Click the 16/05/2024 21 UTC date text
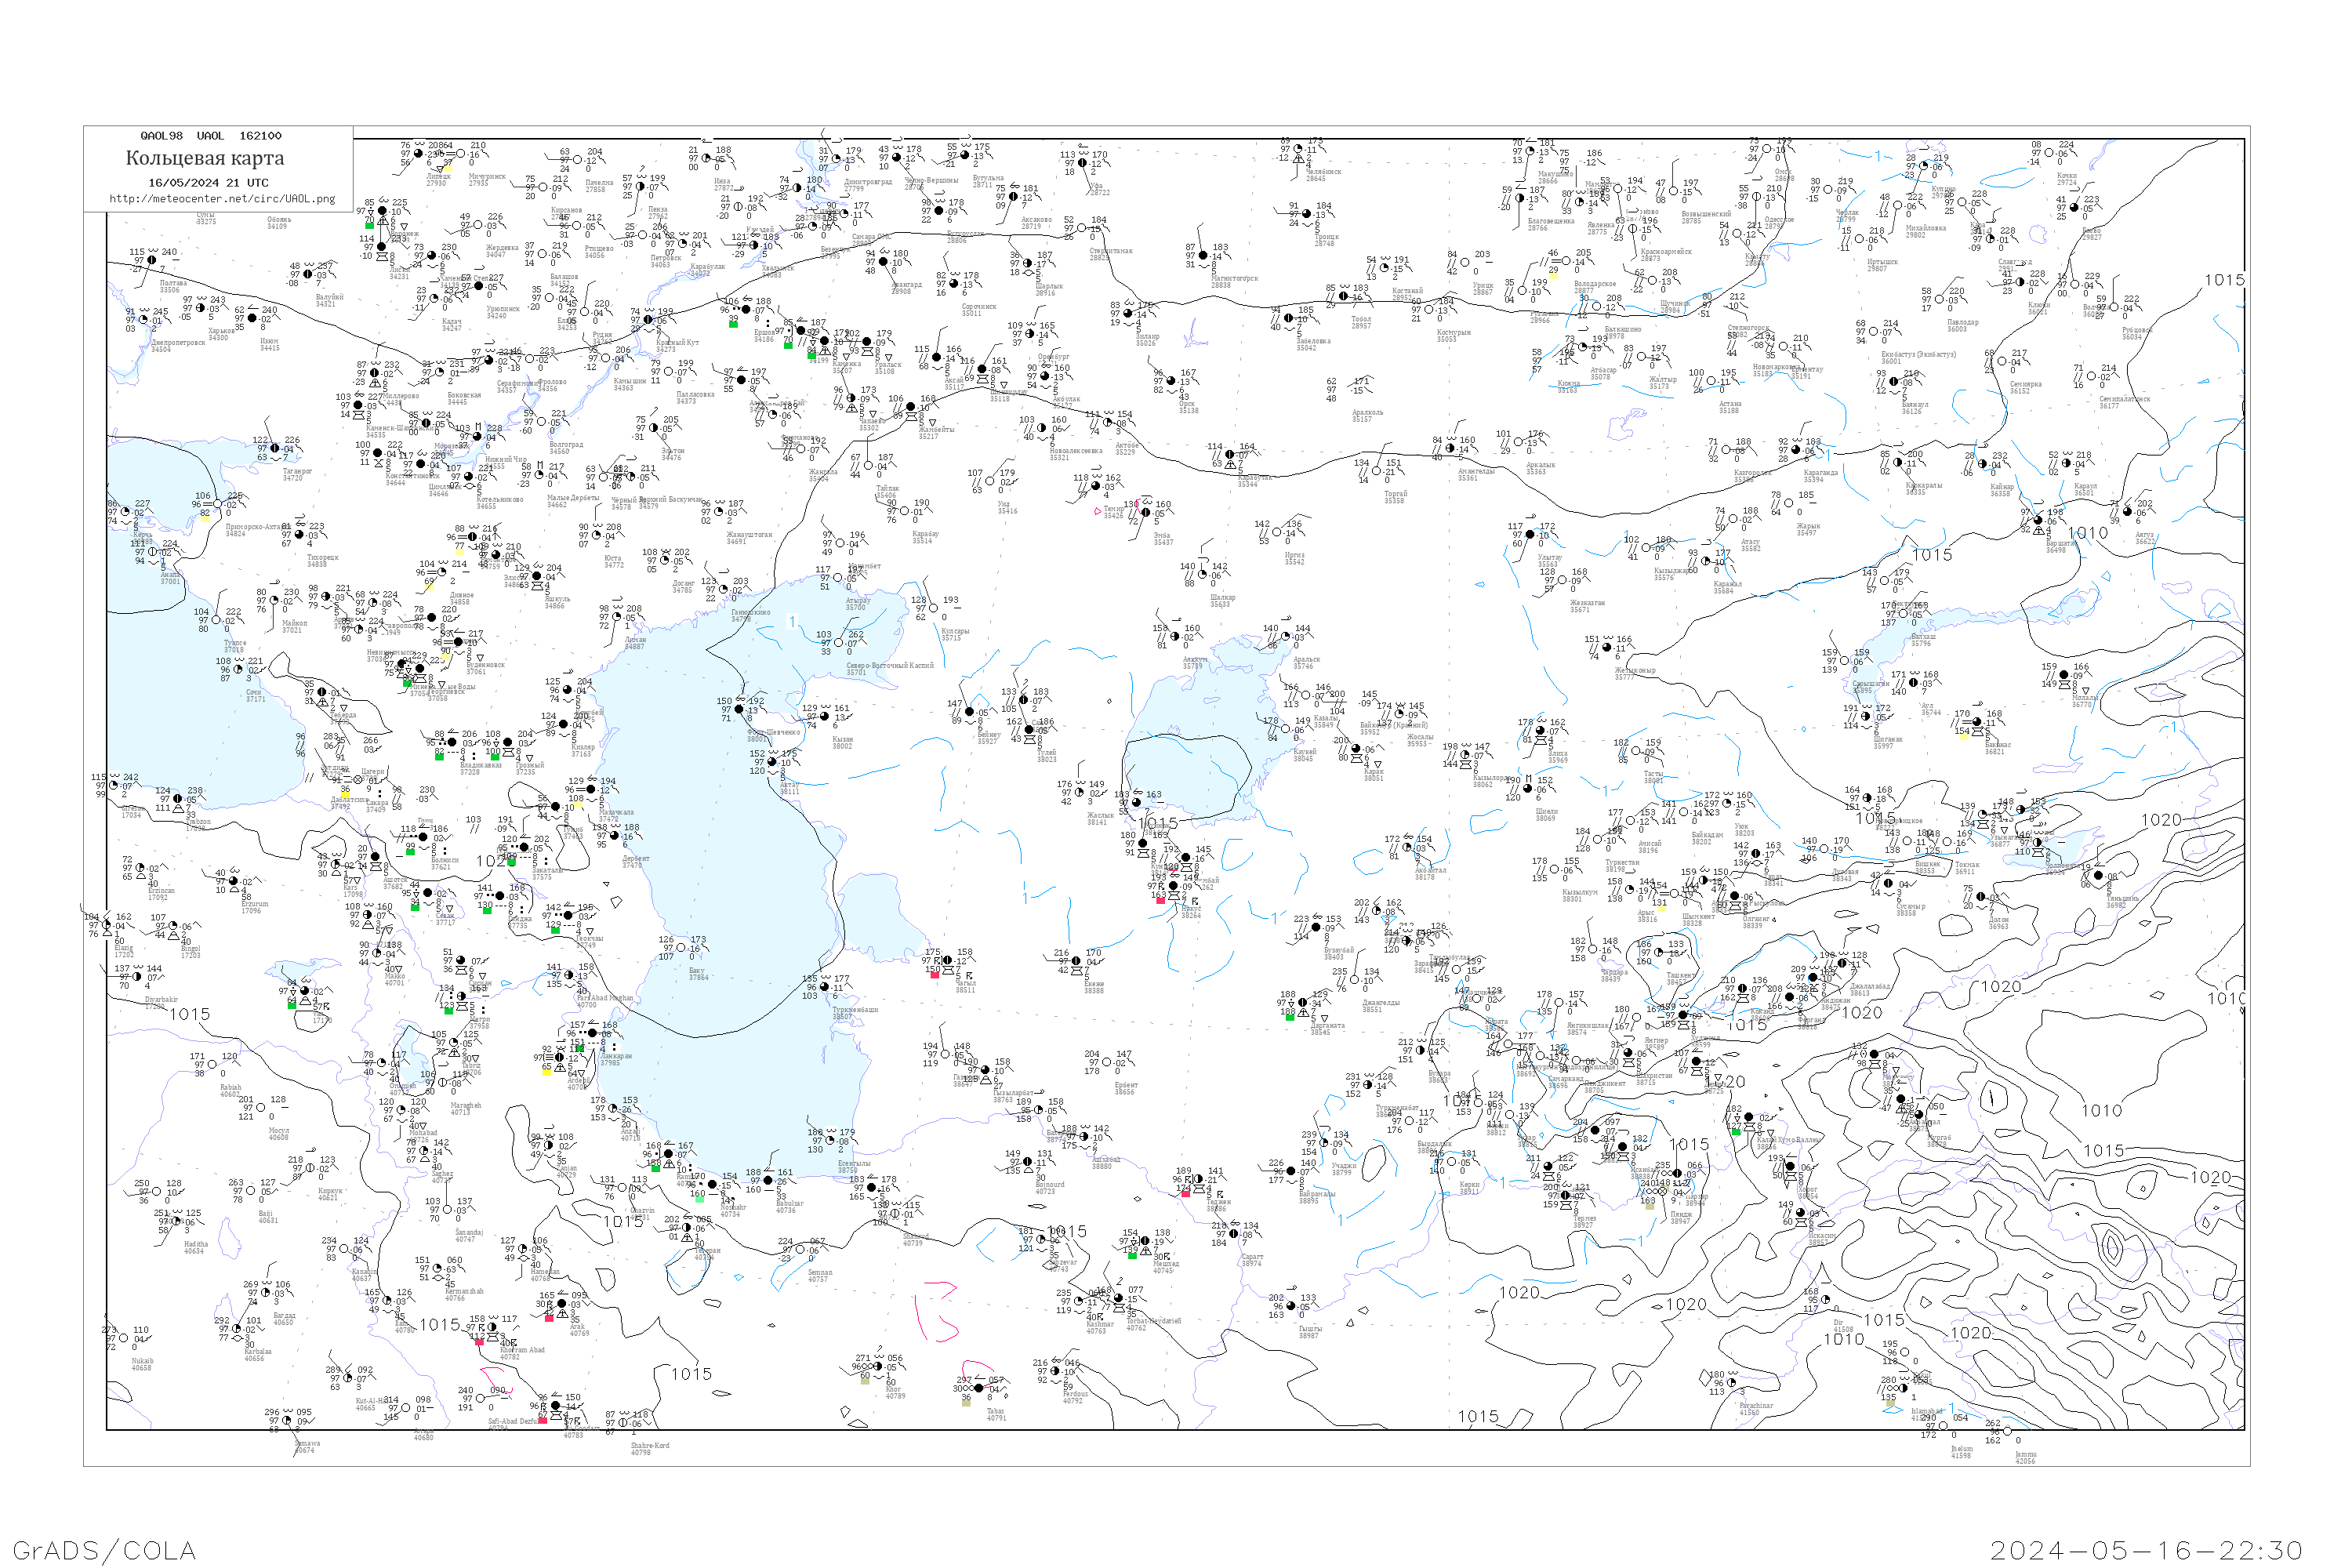The image size is (2352, 1568). (x=208, y=183)
